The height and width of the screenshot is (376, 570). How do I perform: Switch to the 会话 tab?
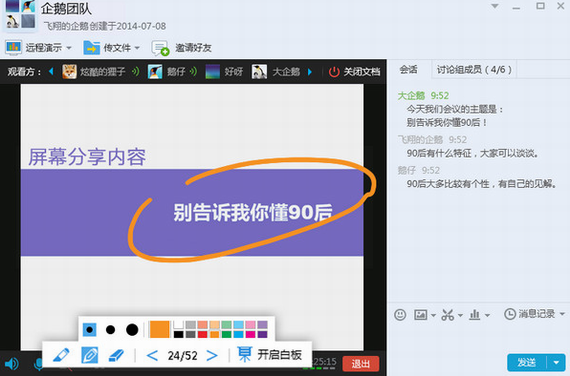click(409, 69)
